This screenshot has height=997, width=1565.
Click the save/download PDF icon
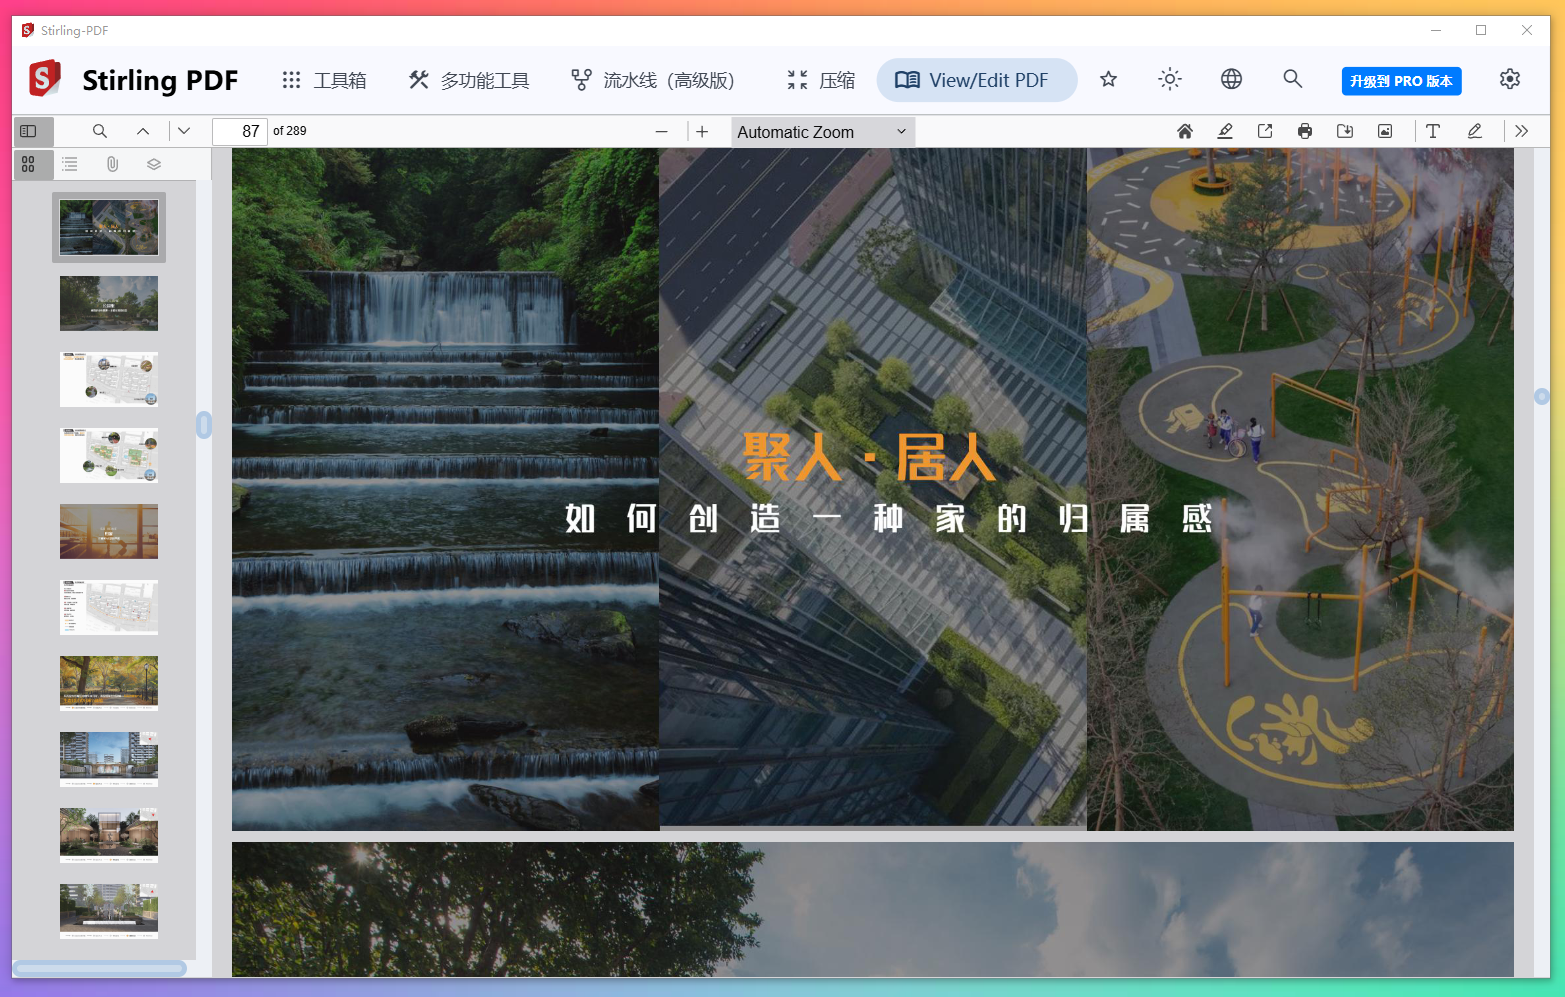tap(1345, 131)
